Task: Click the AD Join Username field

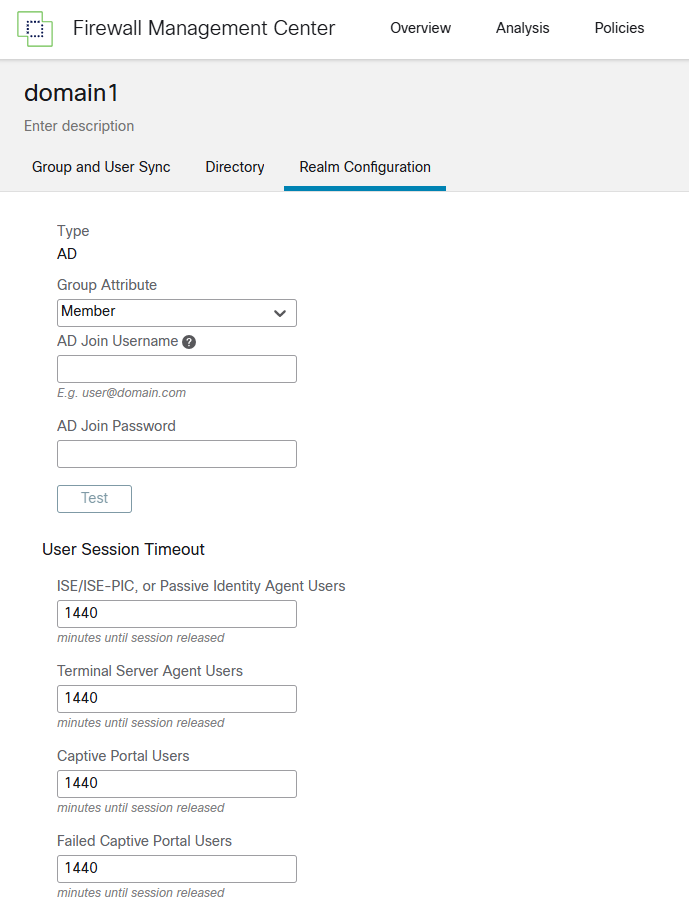Action: [176, 369]
